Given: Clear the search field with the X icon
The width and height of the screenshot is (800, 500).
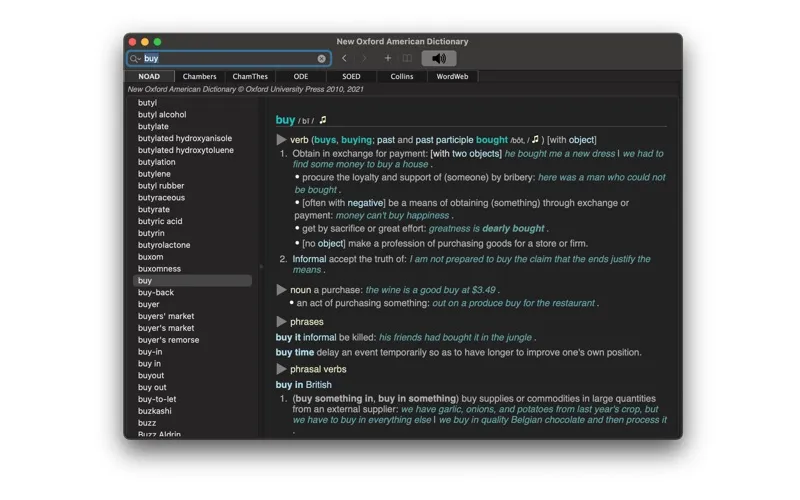Looking at the screenshot, I should click(321, 59).
